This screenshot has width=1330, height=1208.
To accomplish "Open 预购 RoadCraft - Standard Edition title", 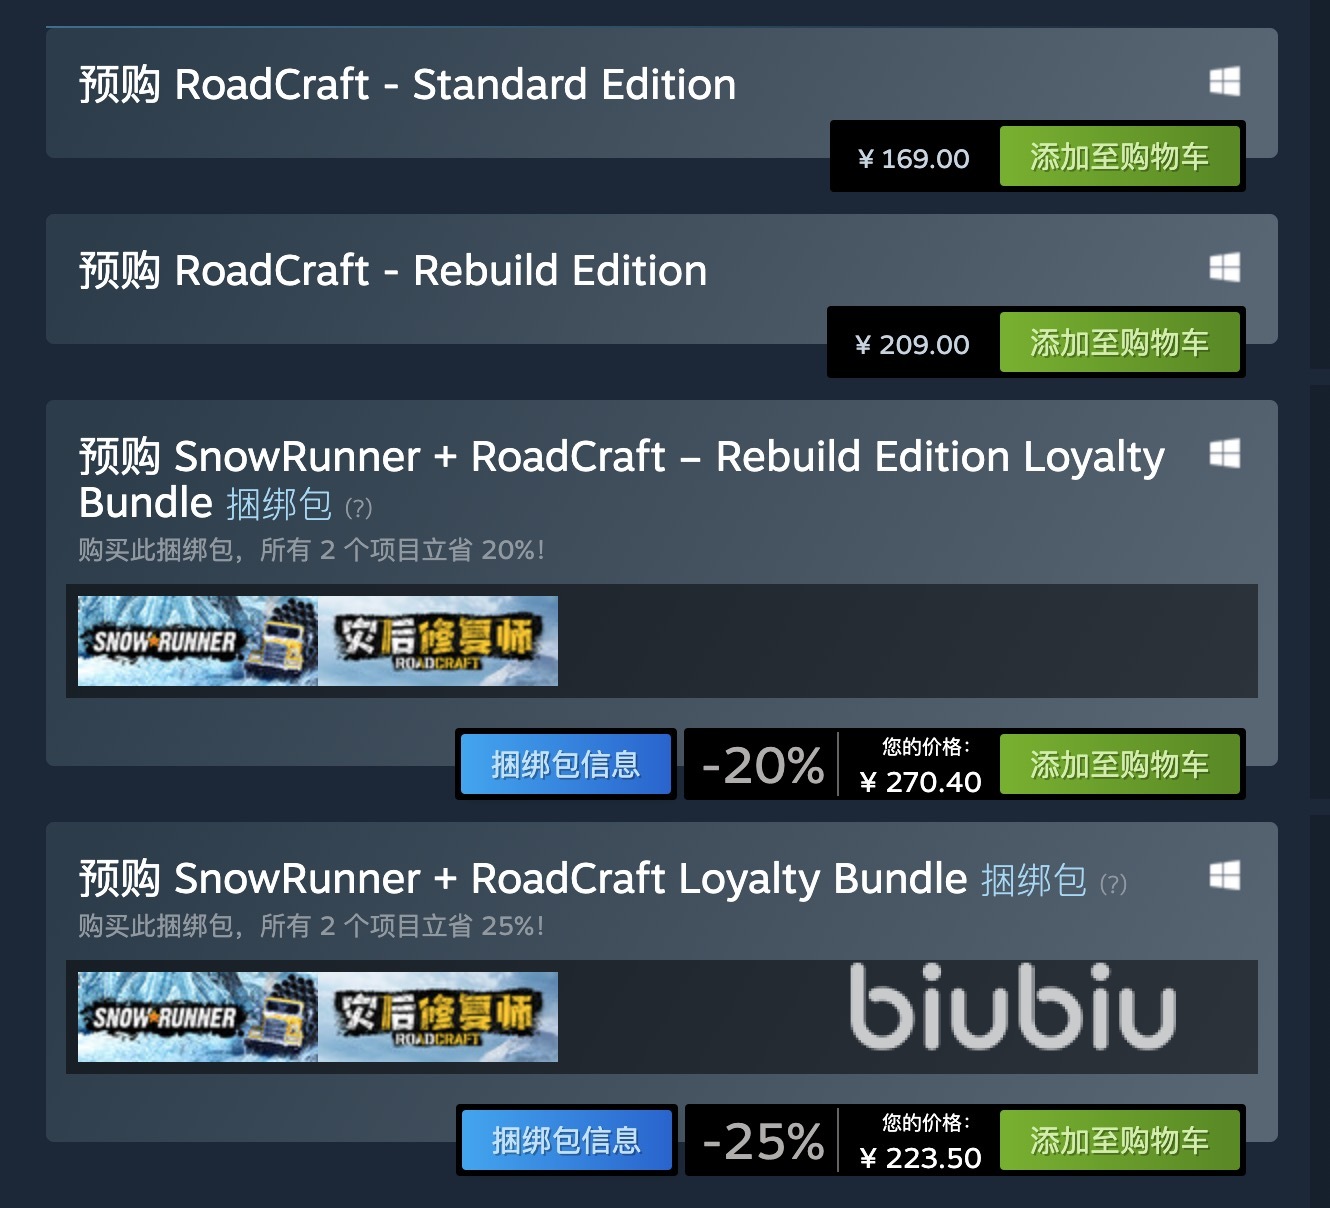I will (407, 85).
